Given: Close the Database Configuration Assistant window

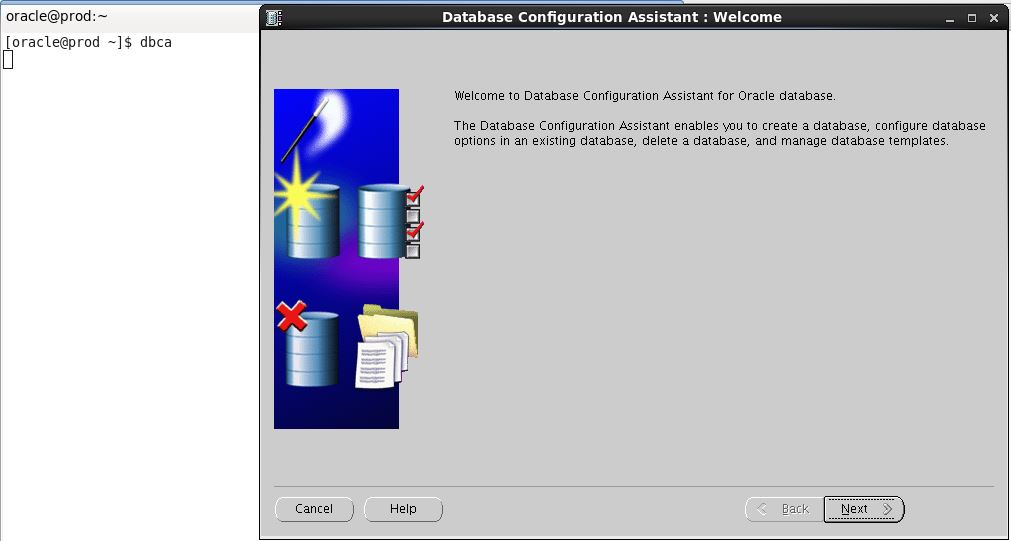Looking at the screenshot, I should (x=994, y=18).
